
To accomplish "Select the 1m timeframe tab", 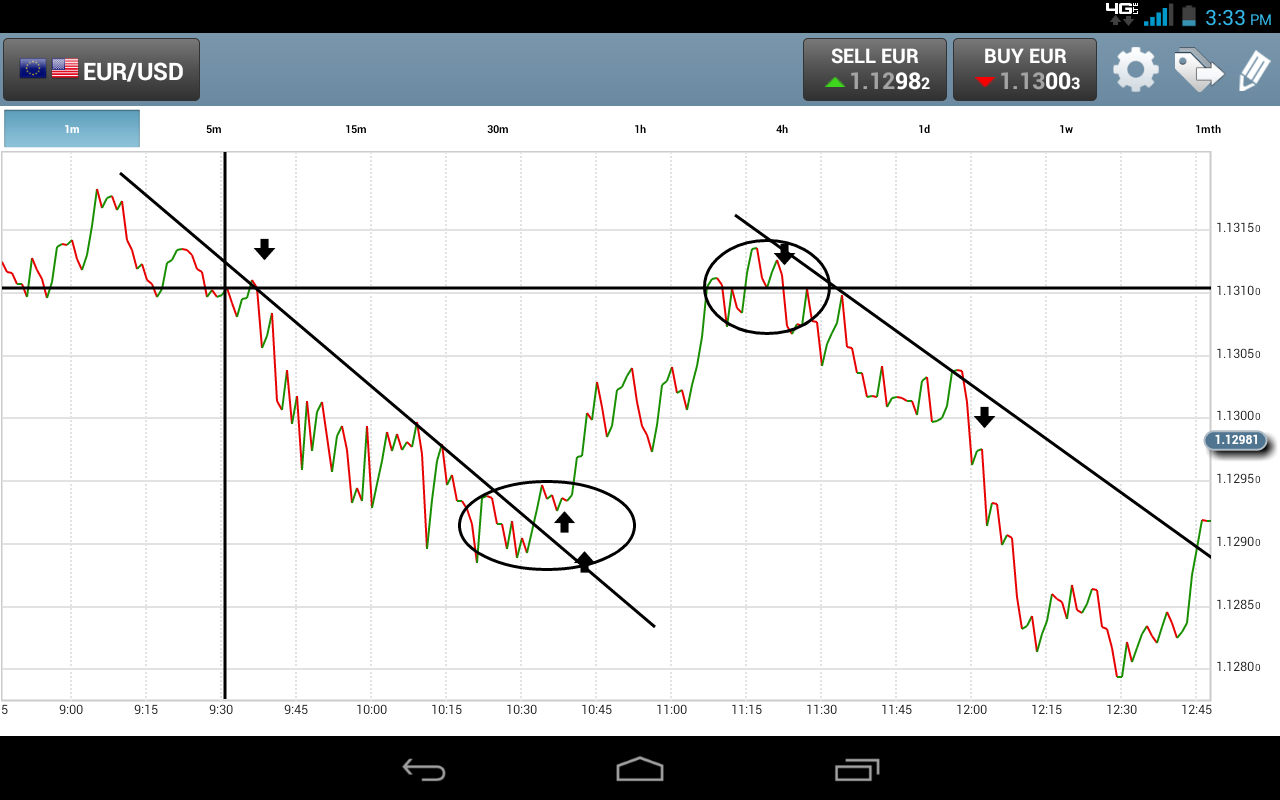I will tap(72, 129).
